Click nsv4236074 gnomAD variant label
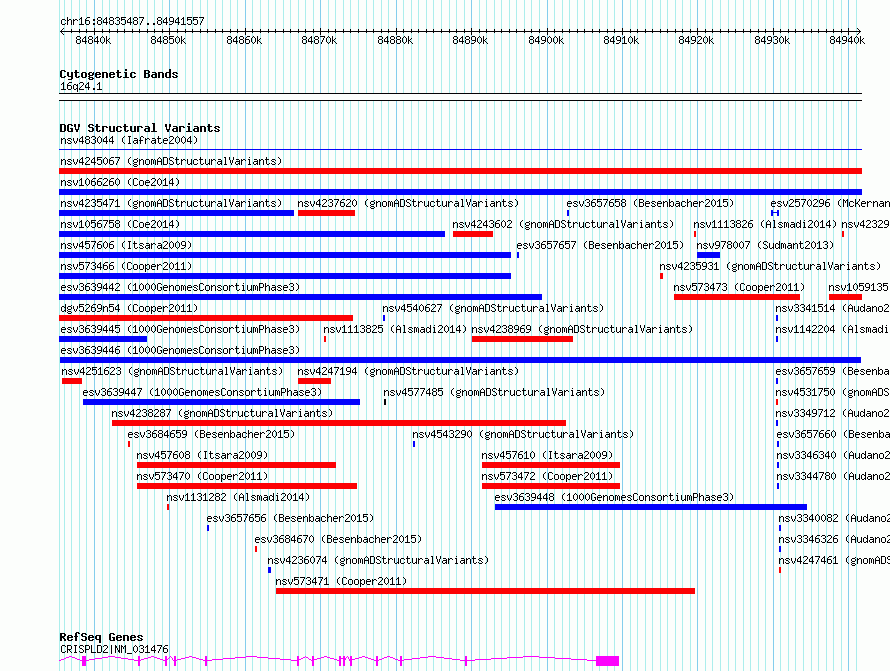 pos(378,560)
